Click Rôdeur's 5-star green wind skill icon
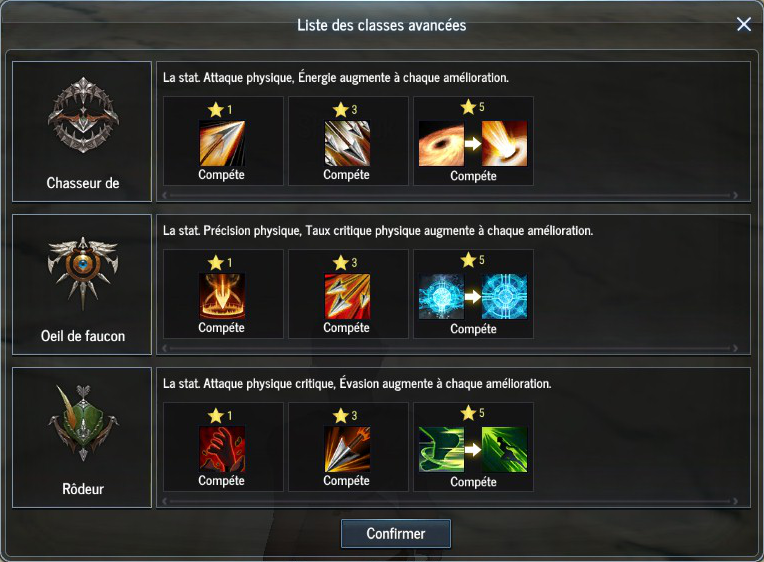 click(441, 449)
